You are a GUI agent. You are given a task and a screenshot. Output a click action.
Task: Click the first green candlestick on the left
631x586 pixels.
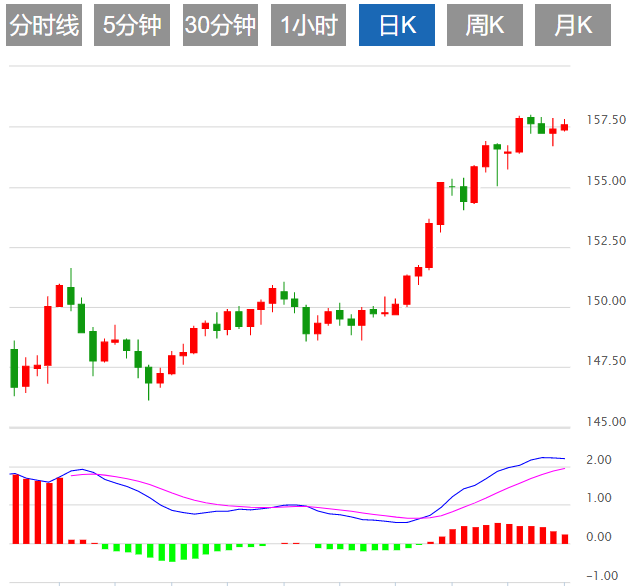(x=14, y=368)
